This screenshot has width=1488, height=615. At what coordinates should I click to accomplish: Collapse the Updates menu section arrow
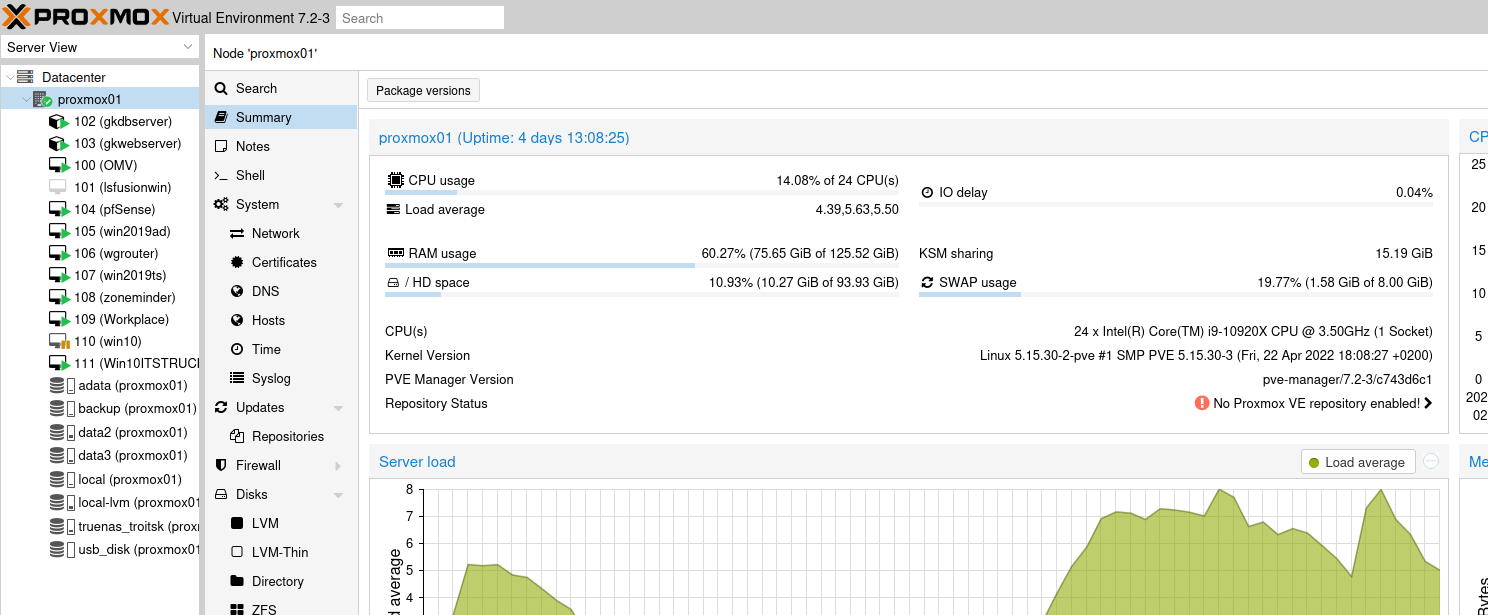338,408
